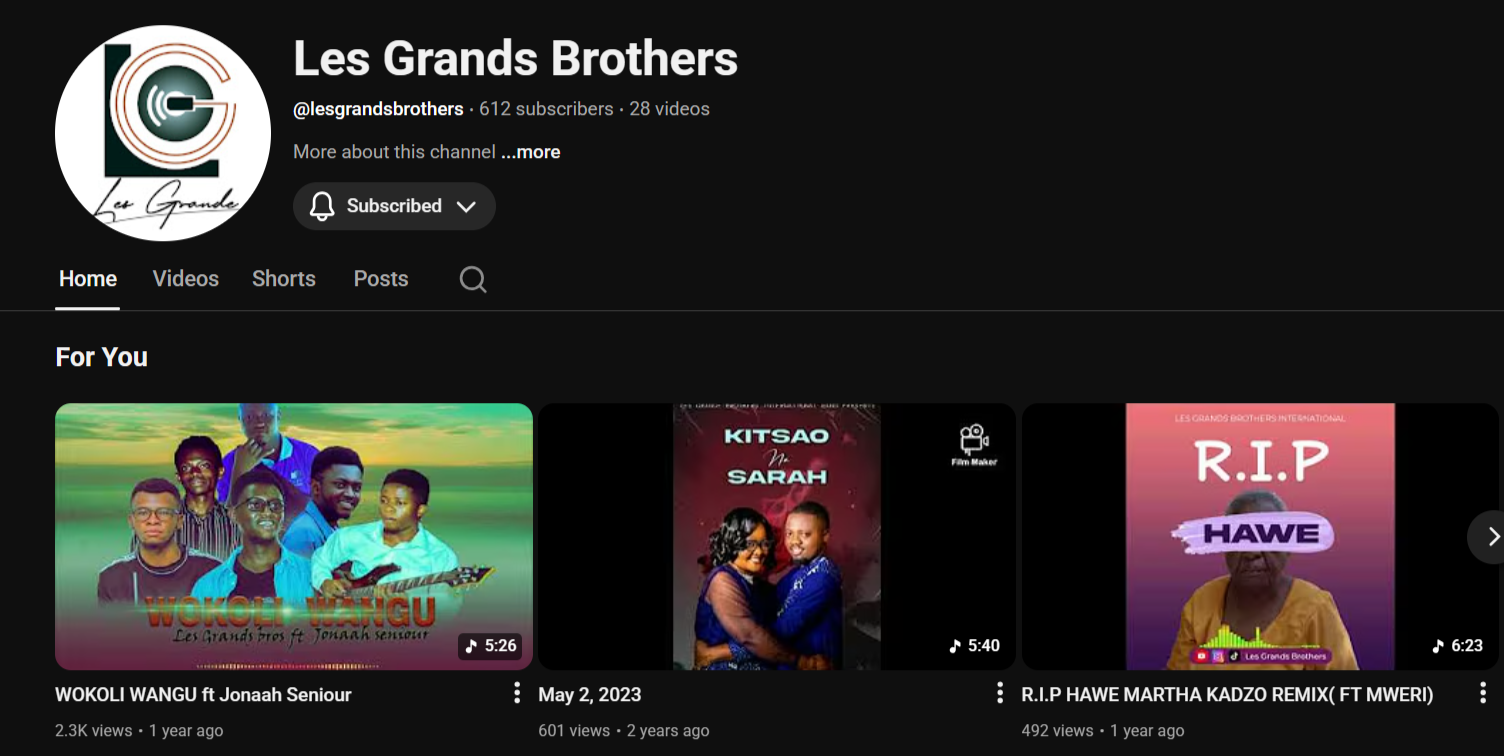Open R.I.P HAWE MARTHA KADZO REMIX title
Screen dimensions: 1504x756
tap(1227, 694)
